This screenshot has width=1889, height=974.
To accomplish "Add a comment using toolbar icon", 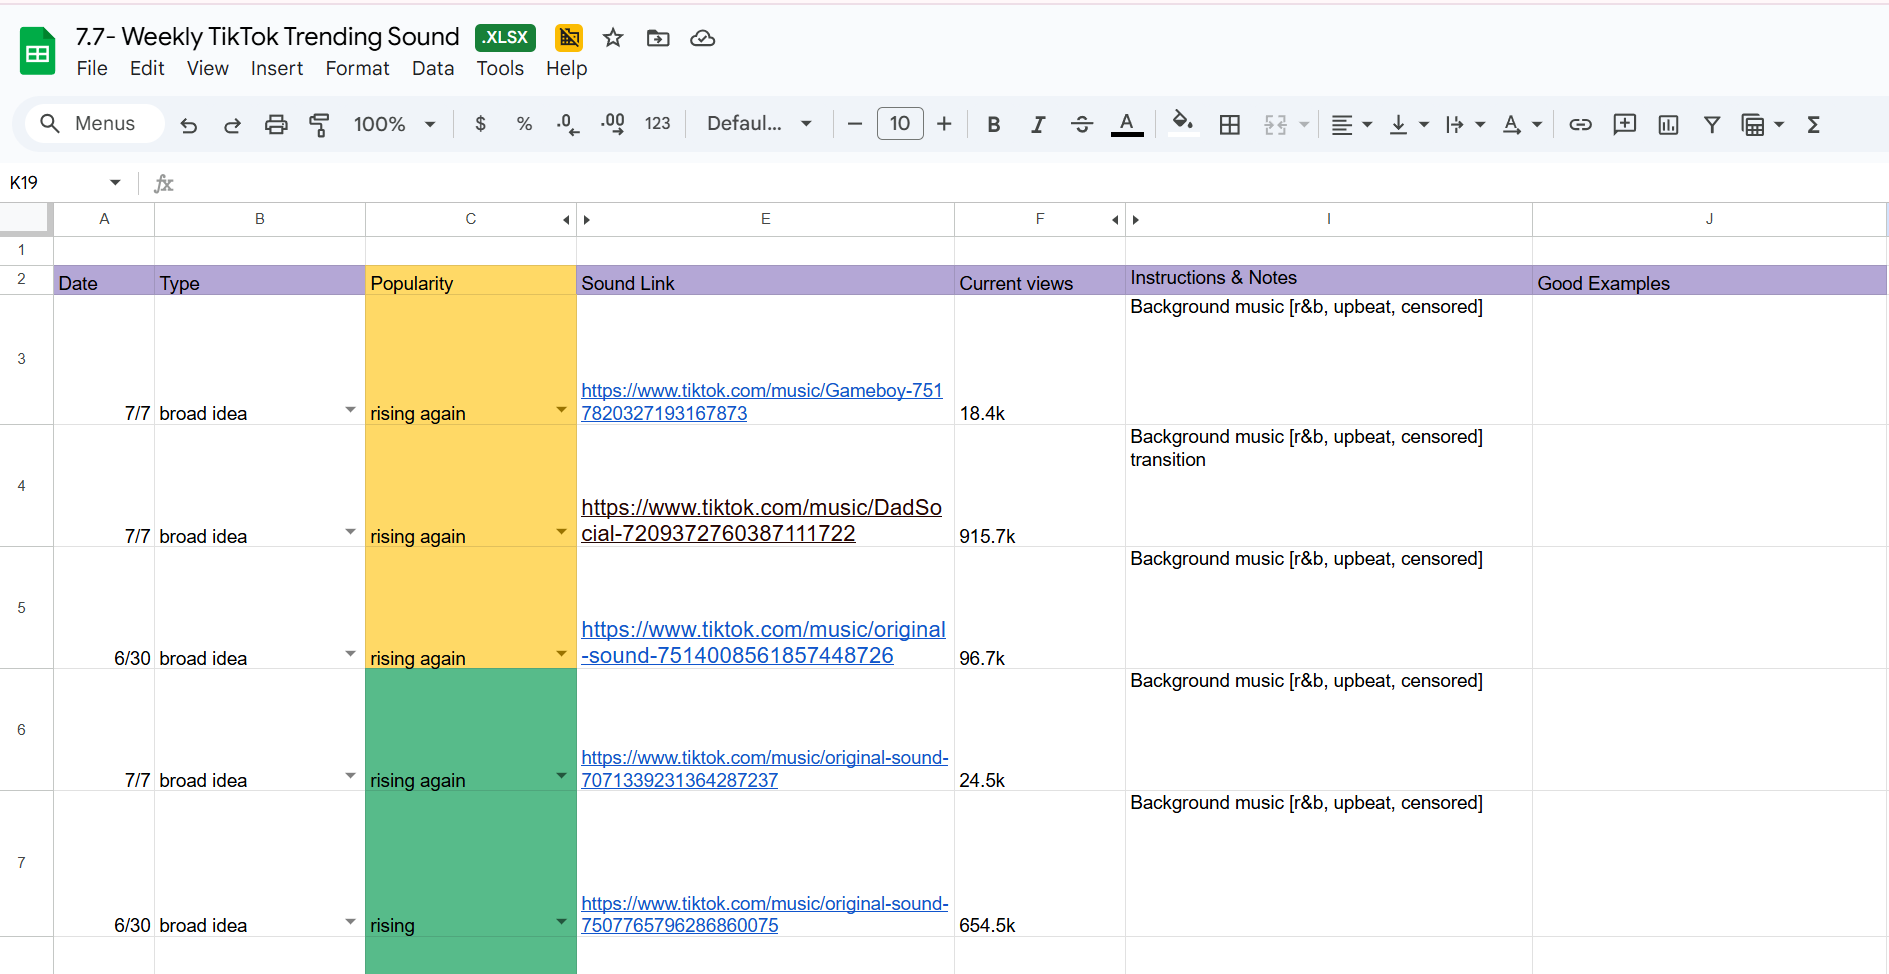I will click(x=1624, y=125).
